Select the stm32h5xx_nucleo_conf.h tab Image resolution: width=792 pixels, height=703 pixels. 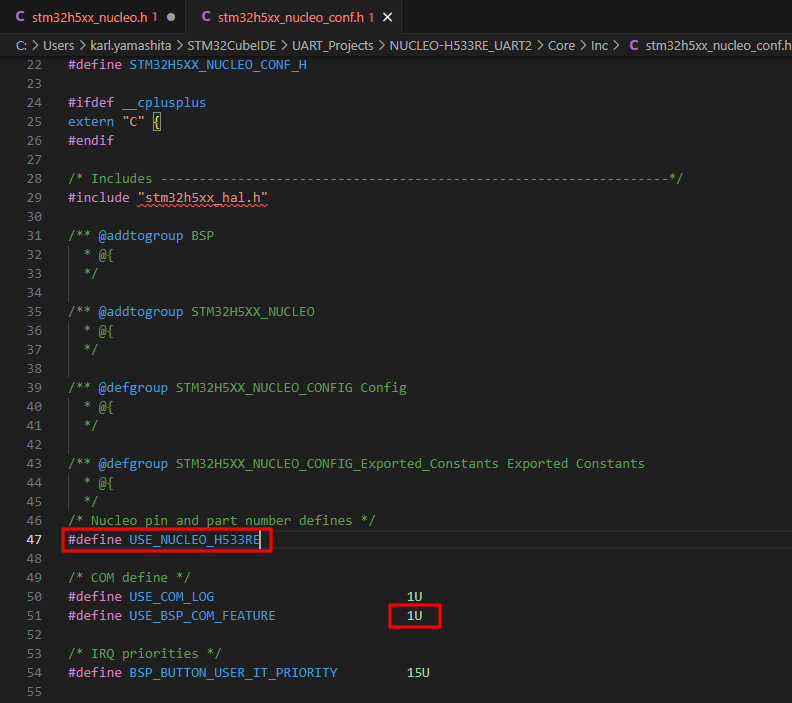click(x=290, y=17)
